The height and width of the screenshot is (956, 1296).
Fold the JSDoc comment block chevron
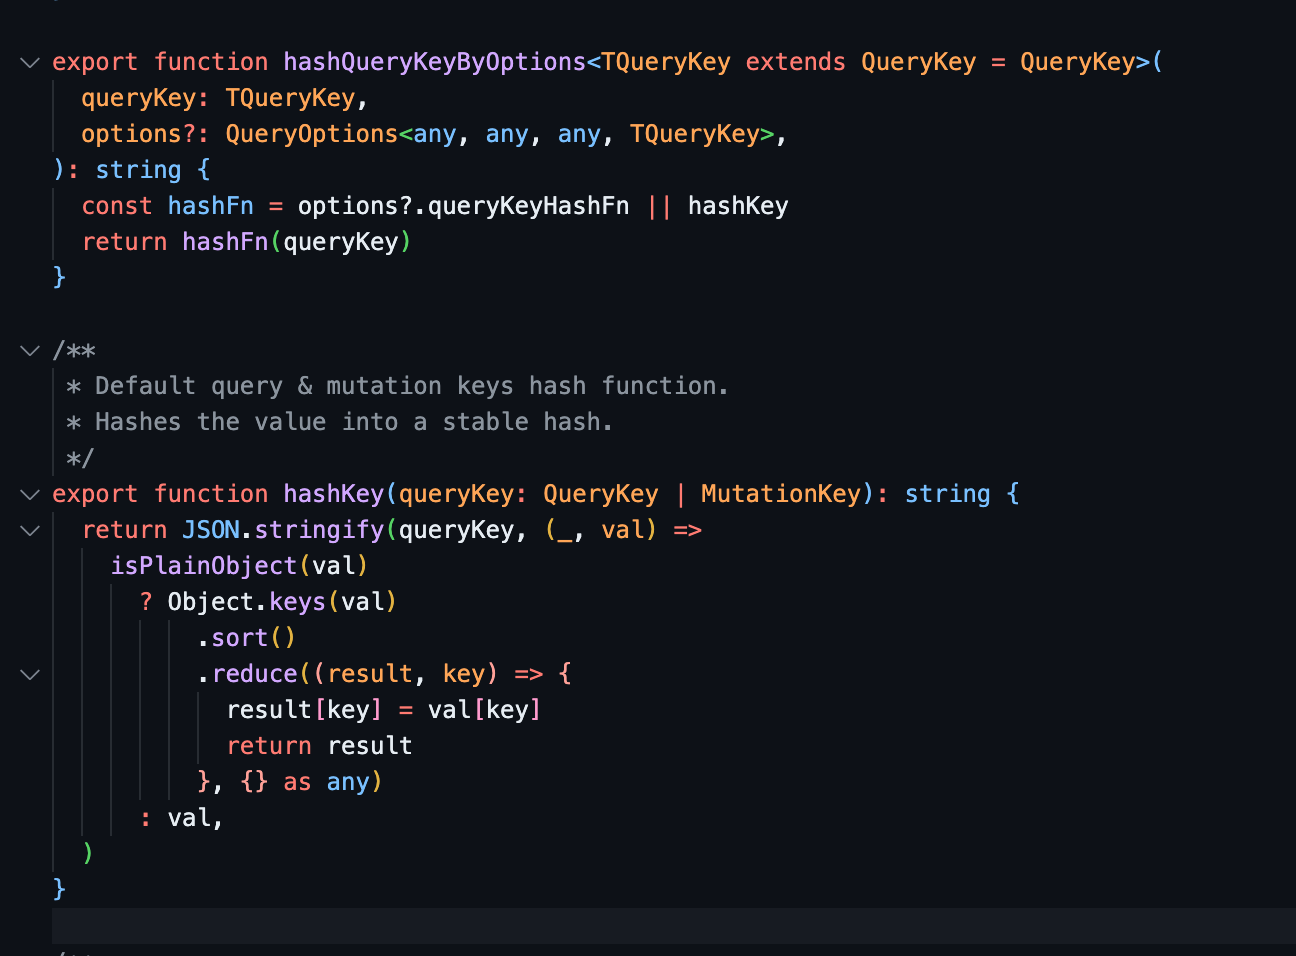click(30, 350)
